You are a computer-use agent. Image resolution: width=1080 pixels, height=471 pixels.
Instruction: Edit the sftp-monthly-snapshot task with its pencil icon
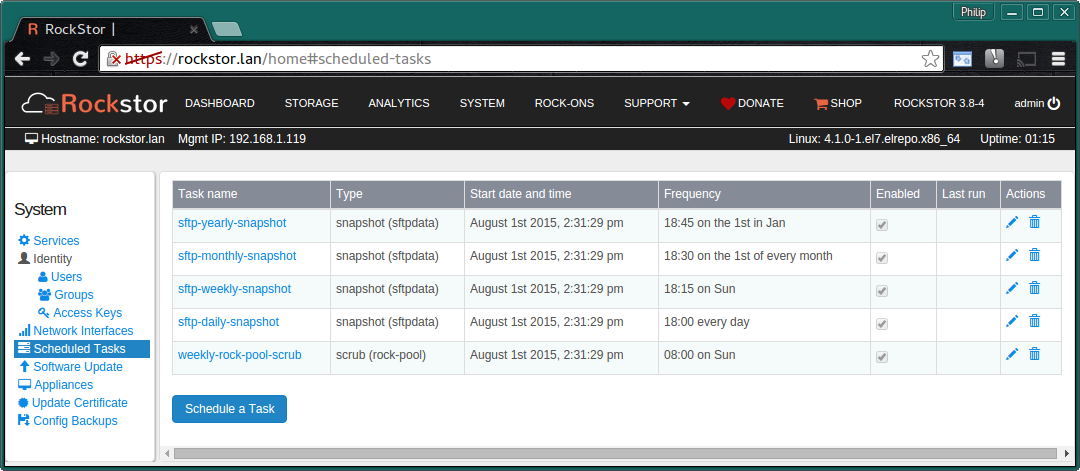[1012, 255]
